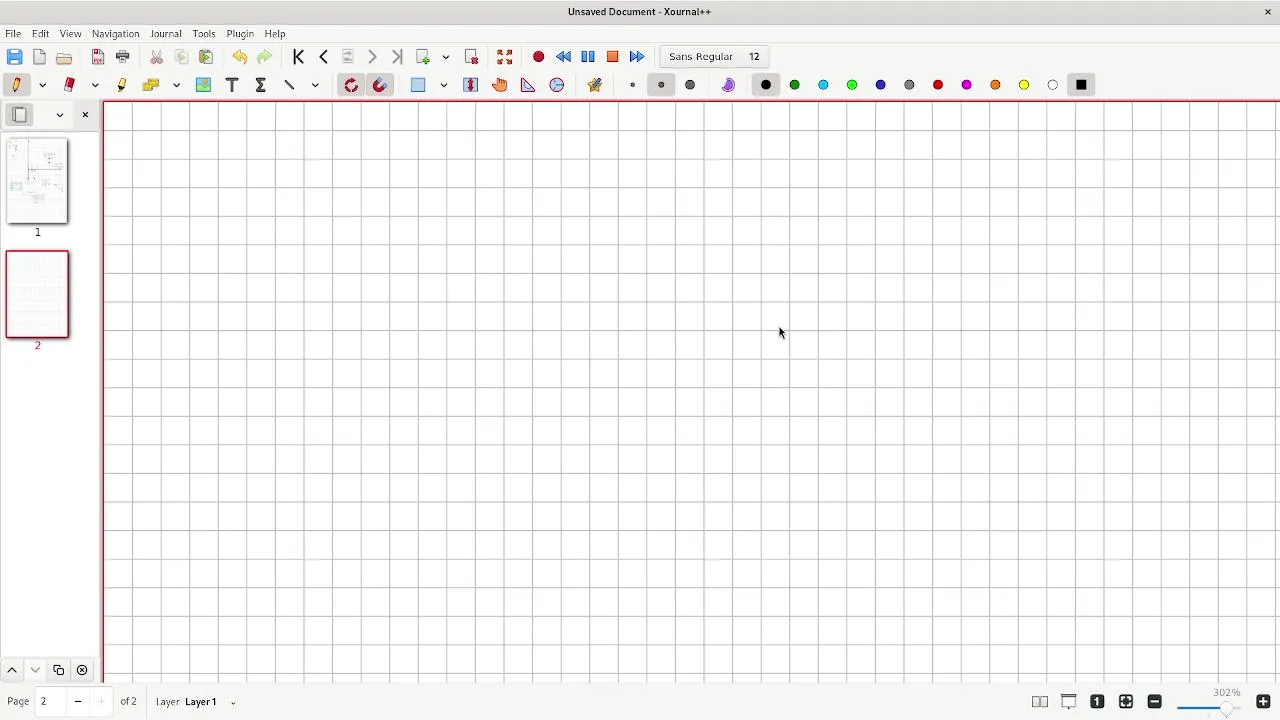Toggle fullscreen mode
The image size is (1280, 720).
505,57
